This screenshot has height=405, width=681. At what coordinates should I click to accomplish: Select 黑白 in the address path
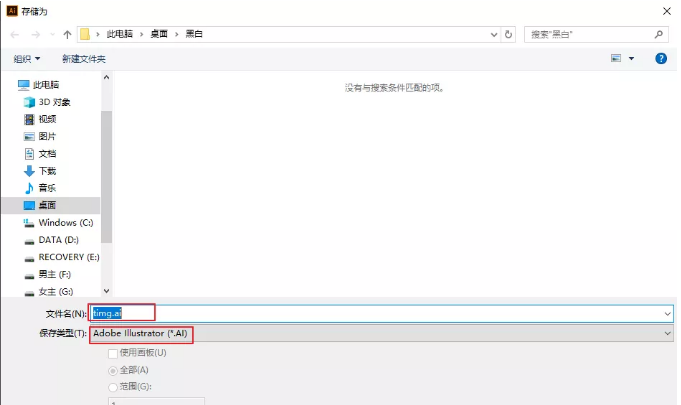coord(194,34)
